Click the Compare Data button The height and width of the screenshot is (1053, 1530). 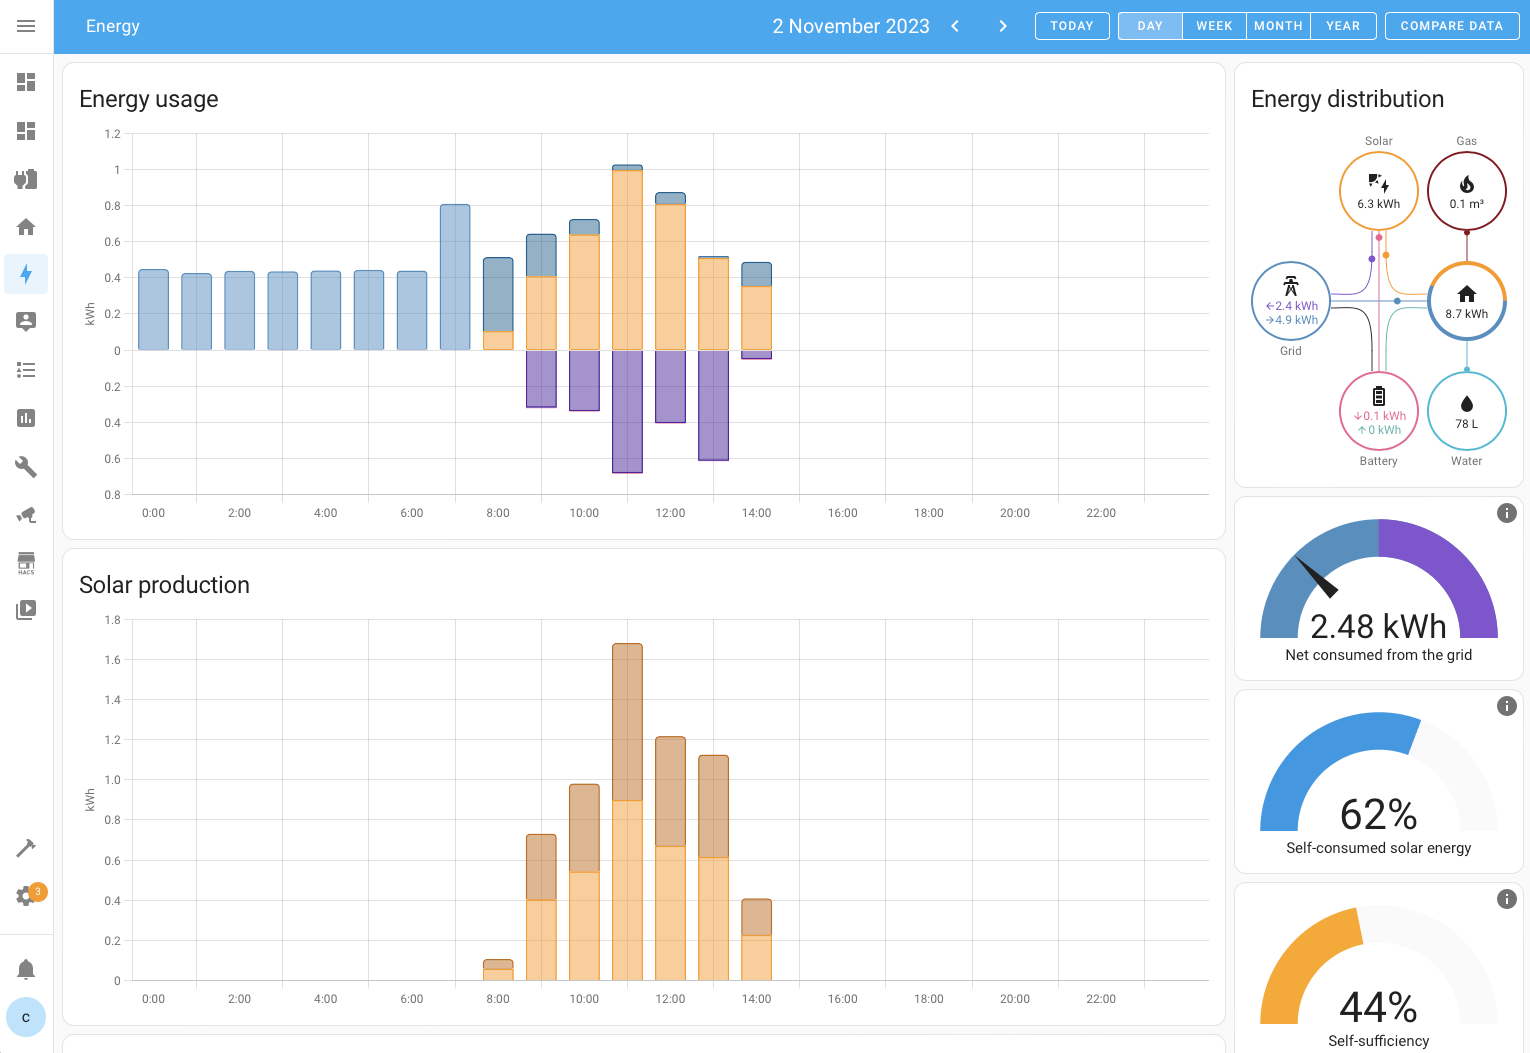coord(1451,26)
